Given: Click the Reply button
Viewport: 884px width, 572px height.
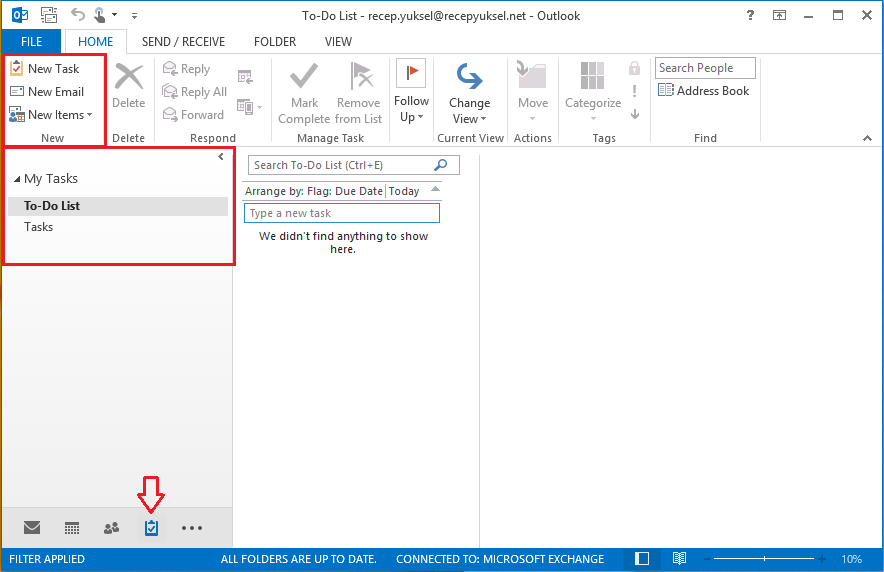Looking at the screenshot, I should 187,69.
